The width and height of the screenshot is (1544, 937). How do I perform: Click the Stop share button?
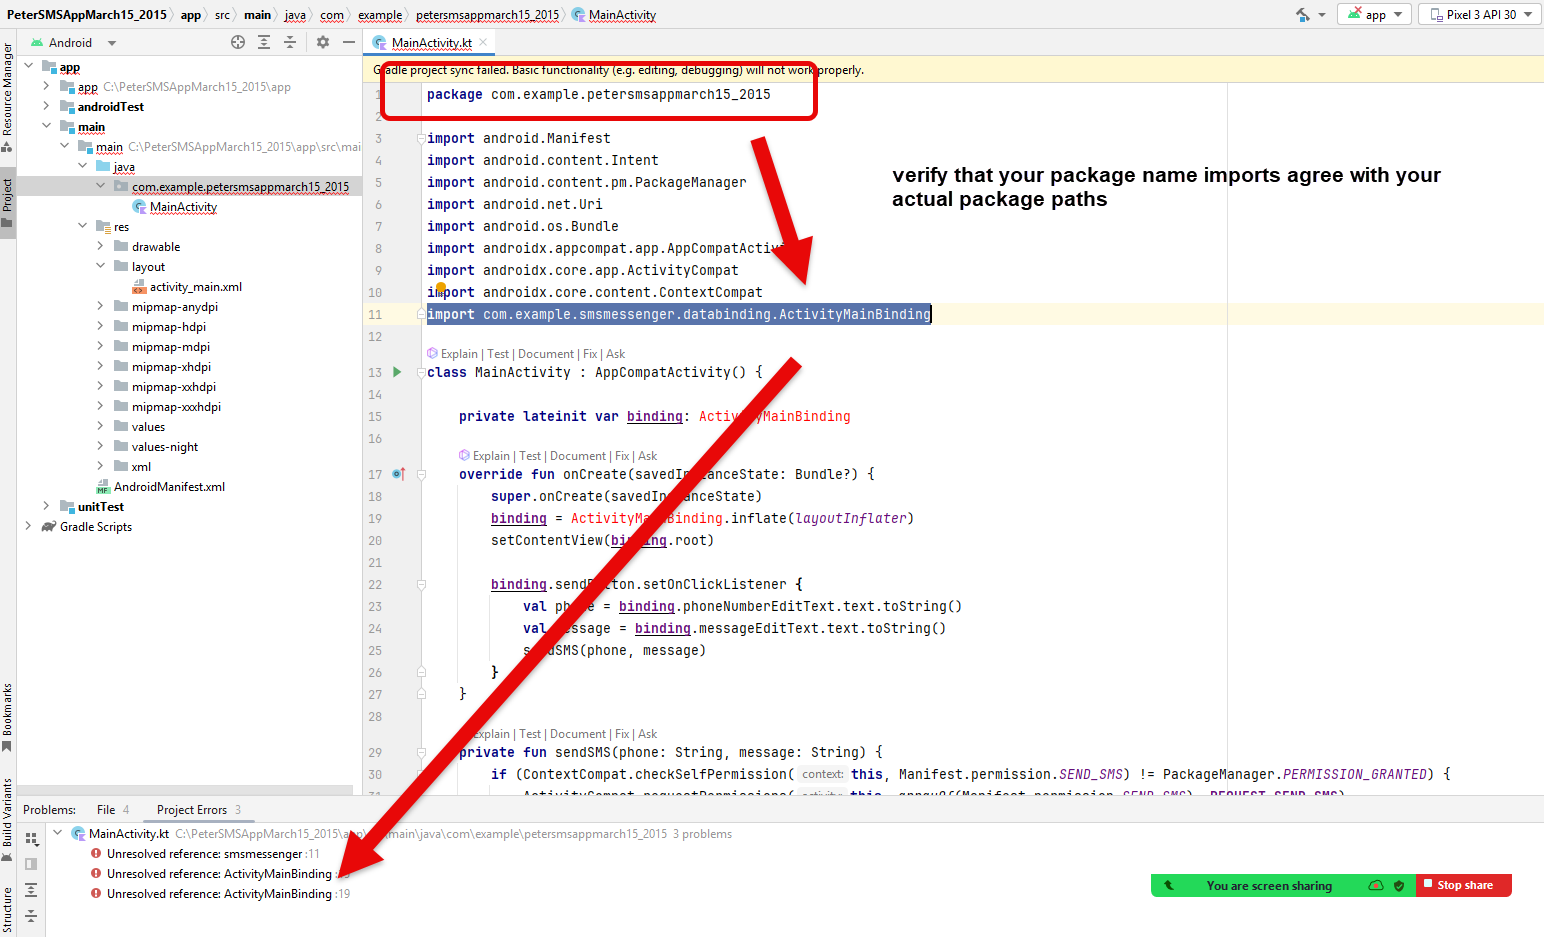1464,885
